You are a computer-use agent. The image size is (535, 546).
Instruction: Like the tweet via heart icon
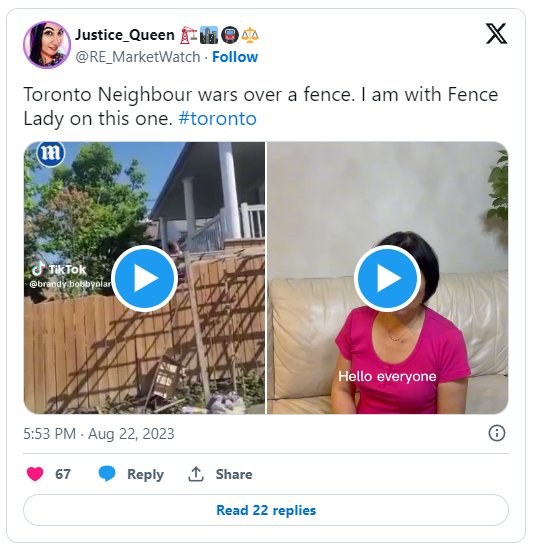pyautogui.click(x=35, y=474)
